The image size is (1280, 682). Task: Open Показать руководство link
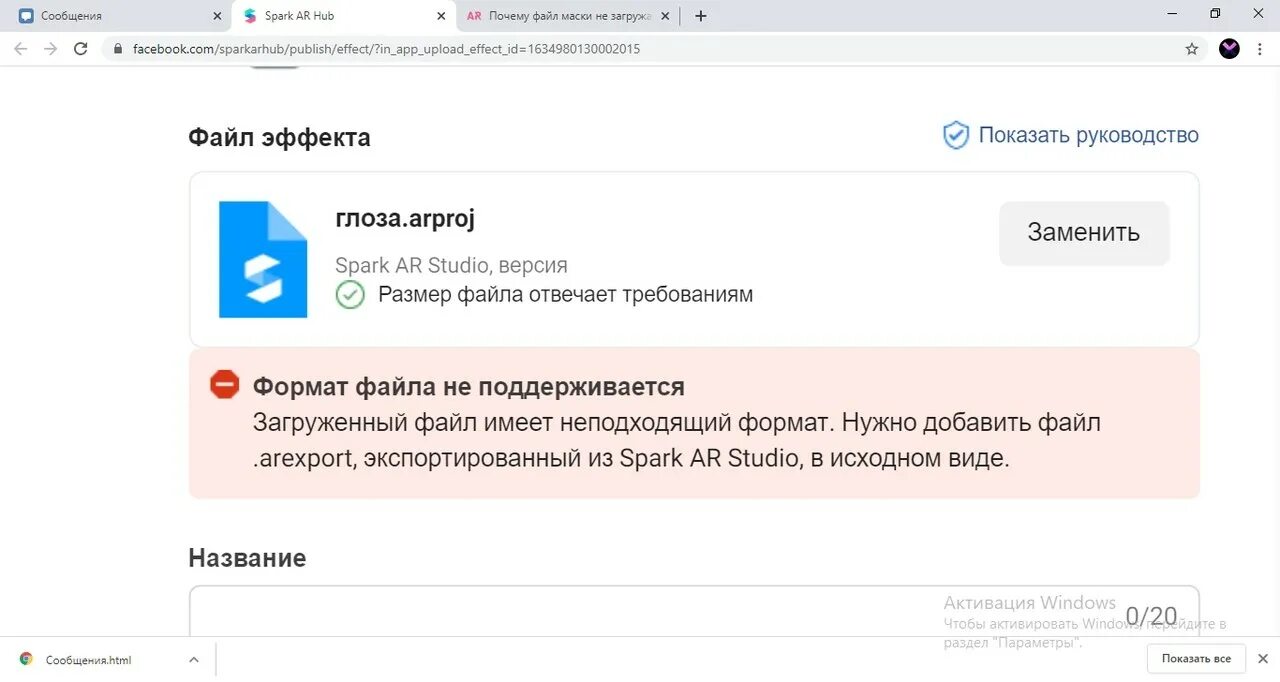tap(1088, 135)
